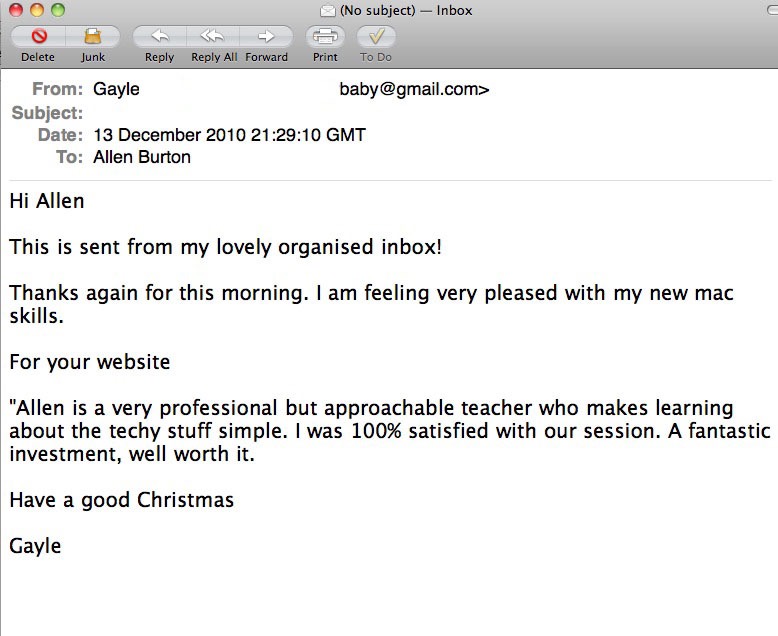Image resolution: width=778 pixels, height=636 pixels.
Task: Print the email
Action: point(325,37)
